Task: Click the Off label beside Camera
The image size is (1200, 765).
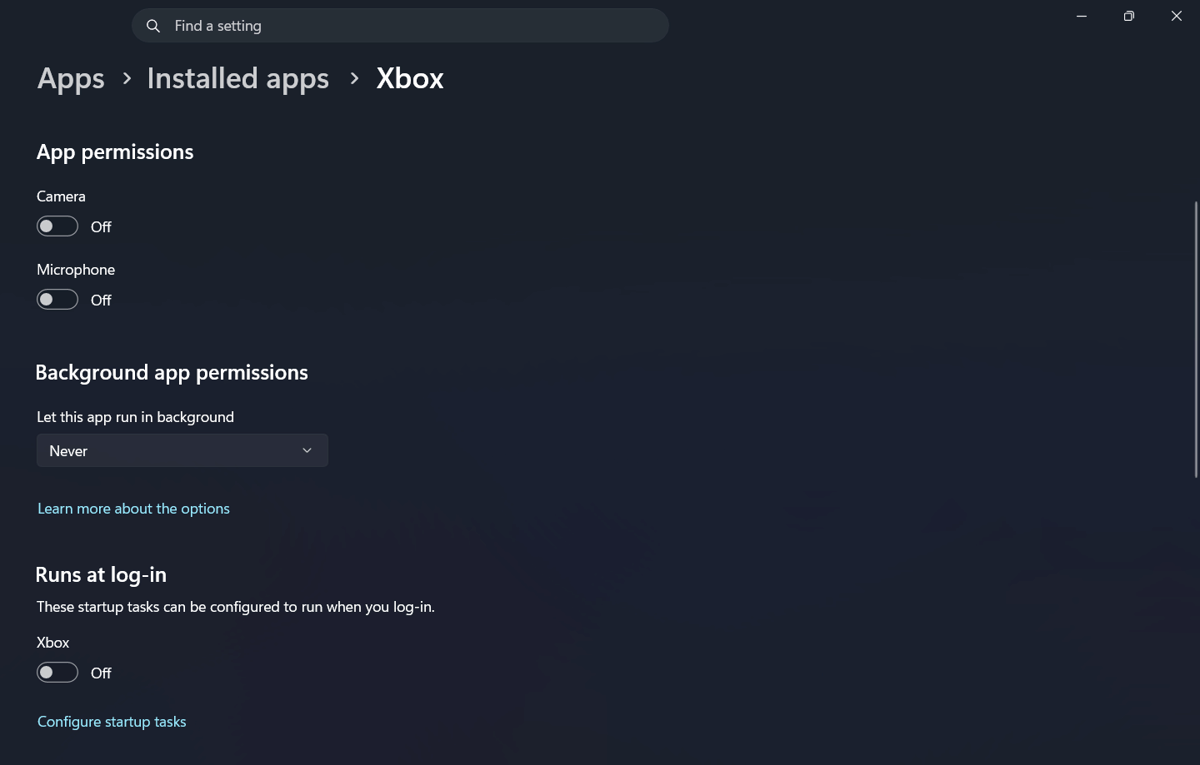Action: click(x=101, y=226)
